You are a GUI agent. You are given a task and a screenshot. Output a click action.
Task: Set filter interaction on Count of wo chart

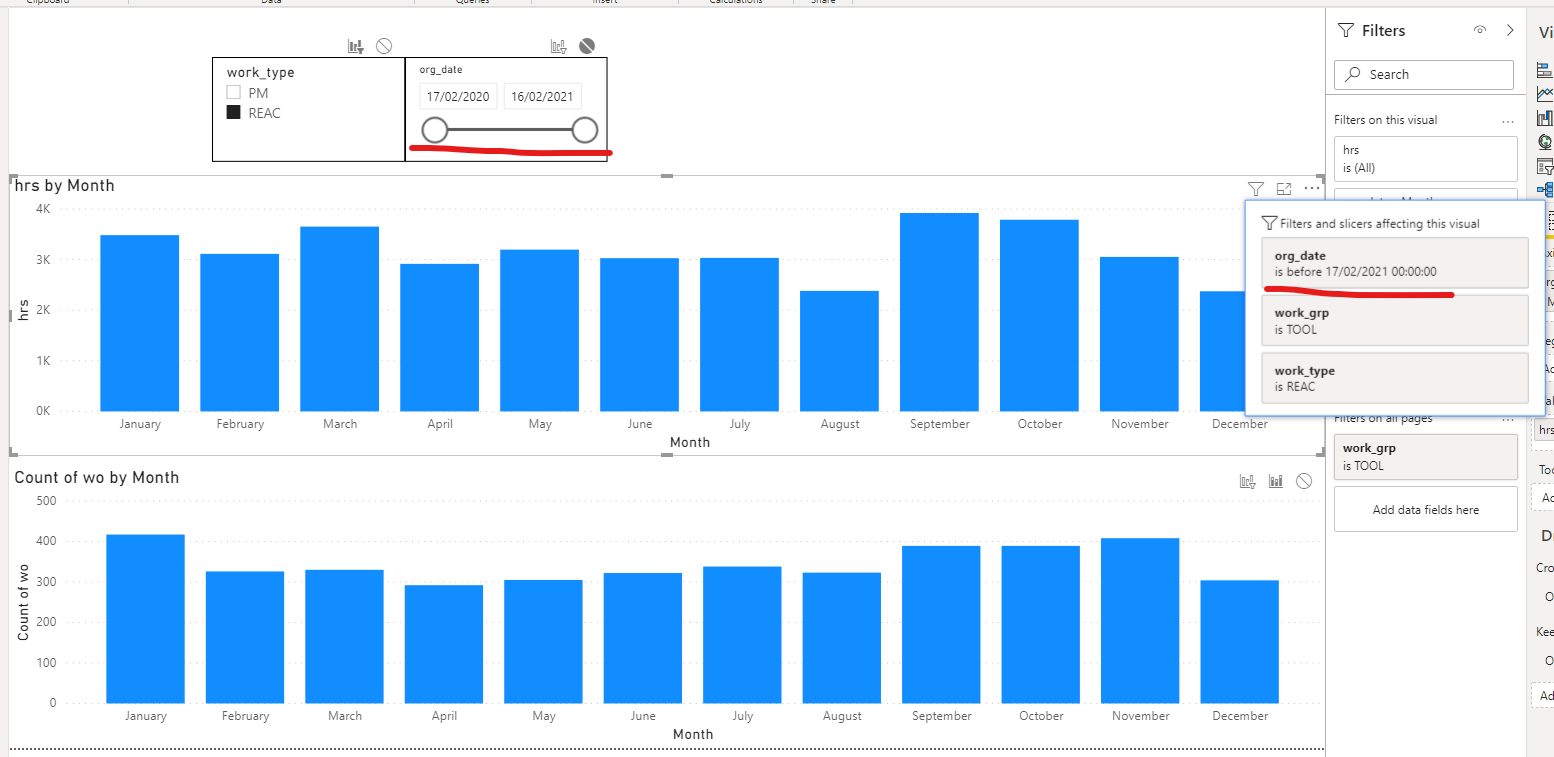pyautogui.click(x=1248, y=481)
